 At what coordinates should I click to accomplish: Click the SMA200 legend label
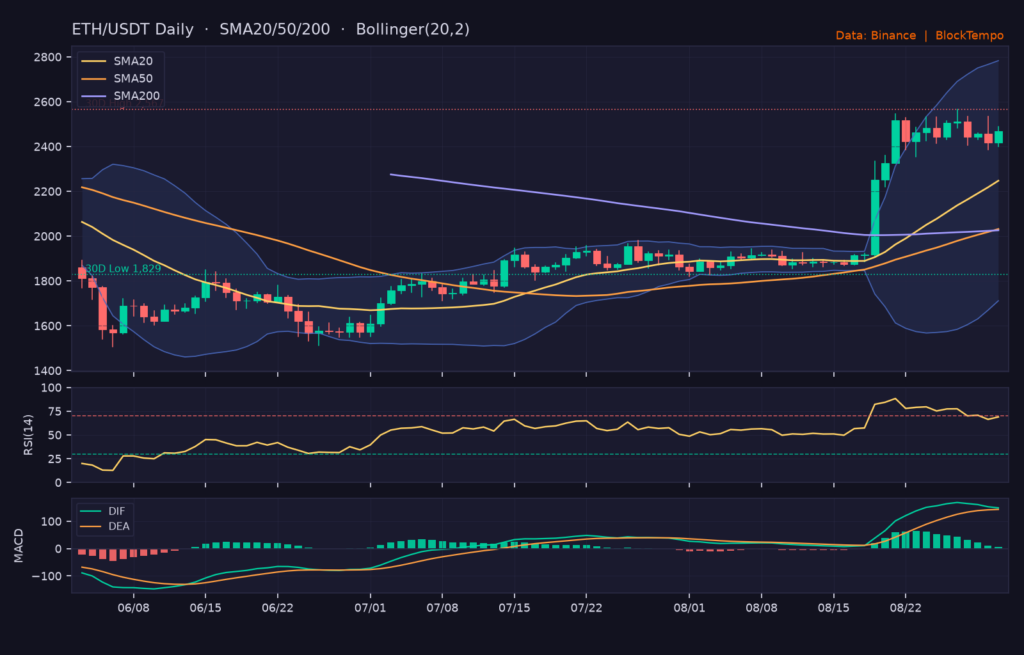point(136,96)
